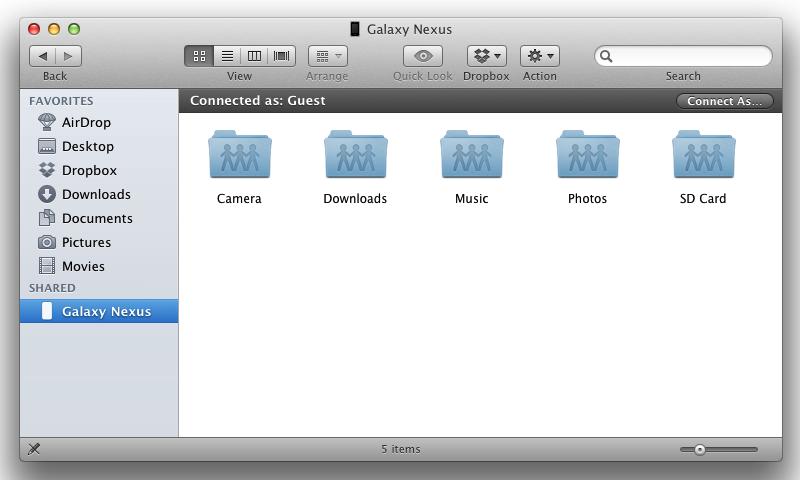Screen dimensions: 800x480
Task: Switch to column view
Action: click(254, 56)
